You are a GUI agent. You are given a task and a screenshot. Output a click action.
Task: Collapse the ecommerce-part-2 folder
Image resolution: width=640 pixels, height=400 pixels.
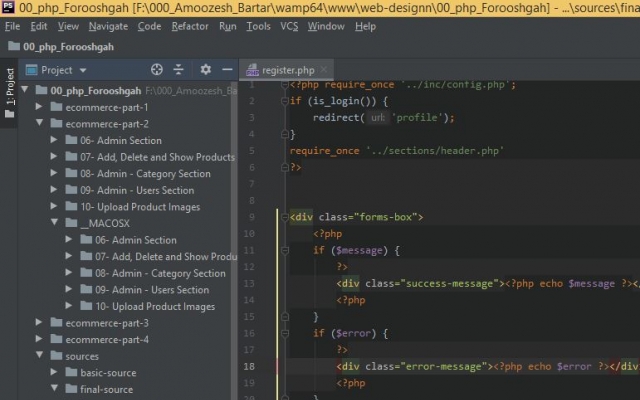[x=40, y=122]
